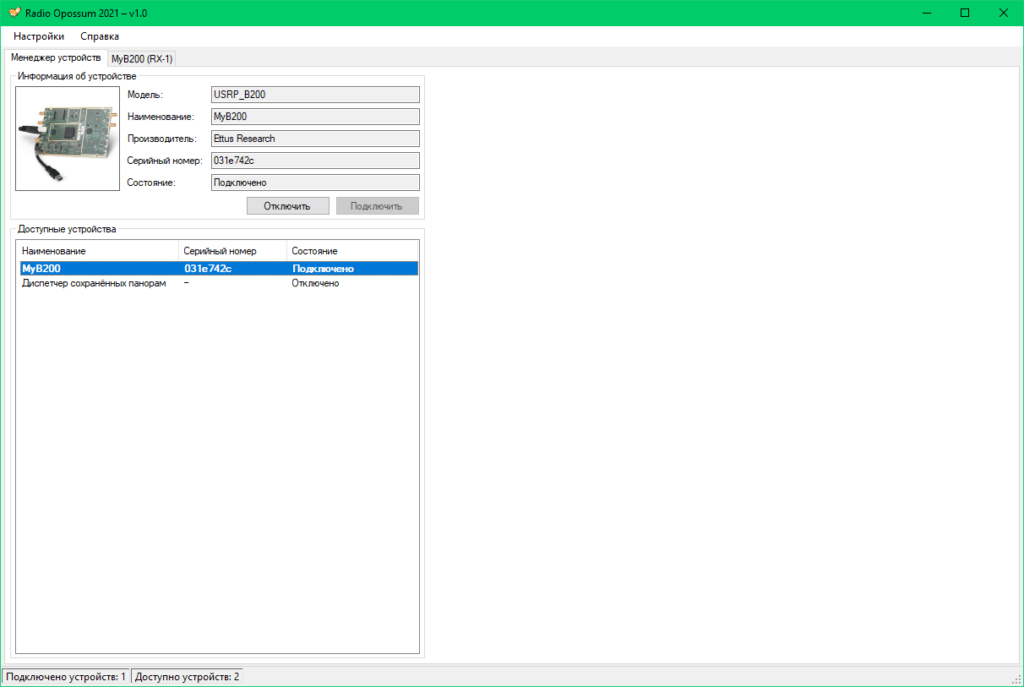Switch to the MyB200 (RX-1) tab
Image resolution: width=1024 pixels, height=687 pixels.
coord(142,59)
